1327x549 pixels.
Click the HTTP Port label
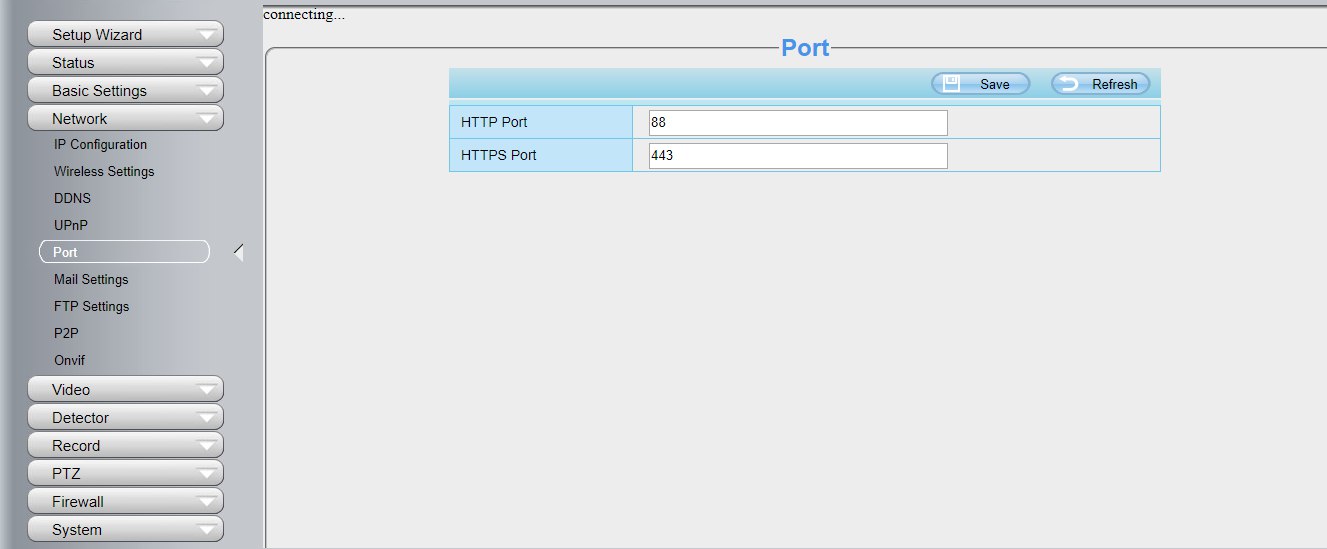[x=494, y=123]
